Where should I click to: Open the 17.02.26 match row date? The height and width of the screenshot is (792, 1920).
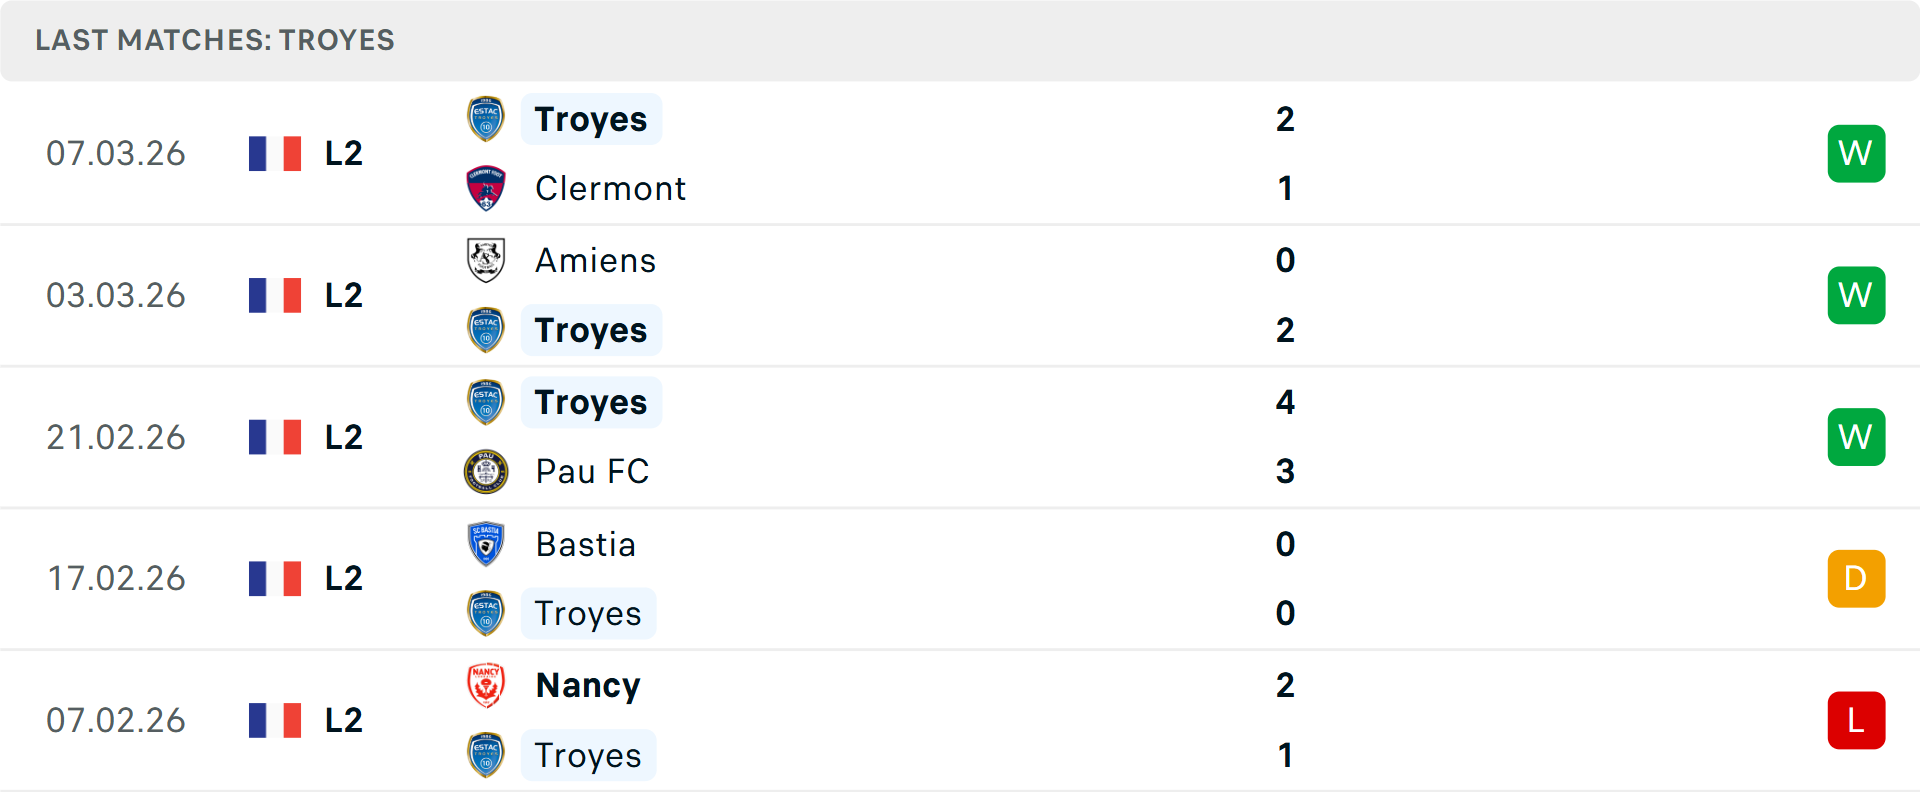click(116, 578)
